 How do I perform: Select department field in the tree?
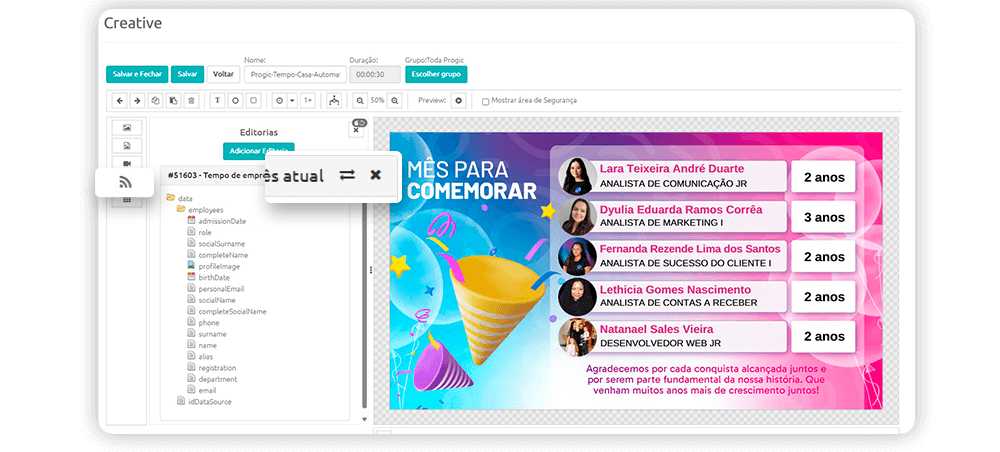217,379
